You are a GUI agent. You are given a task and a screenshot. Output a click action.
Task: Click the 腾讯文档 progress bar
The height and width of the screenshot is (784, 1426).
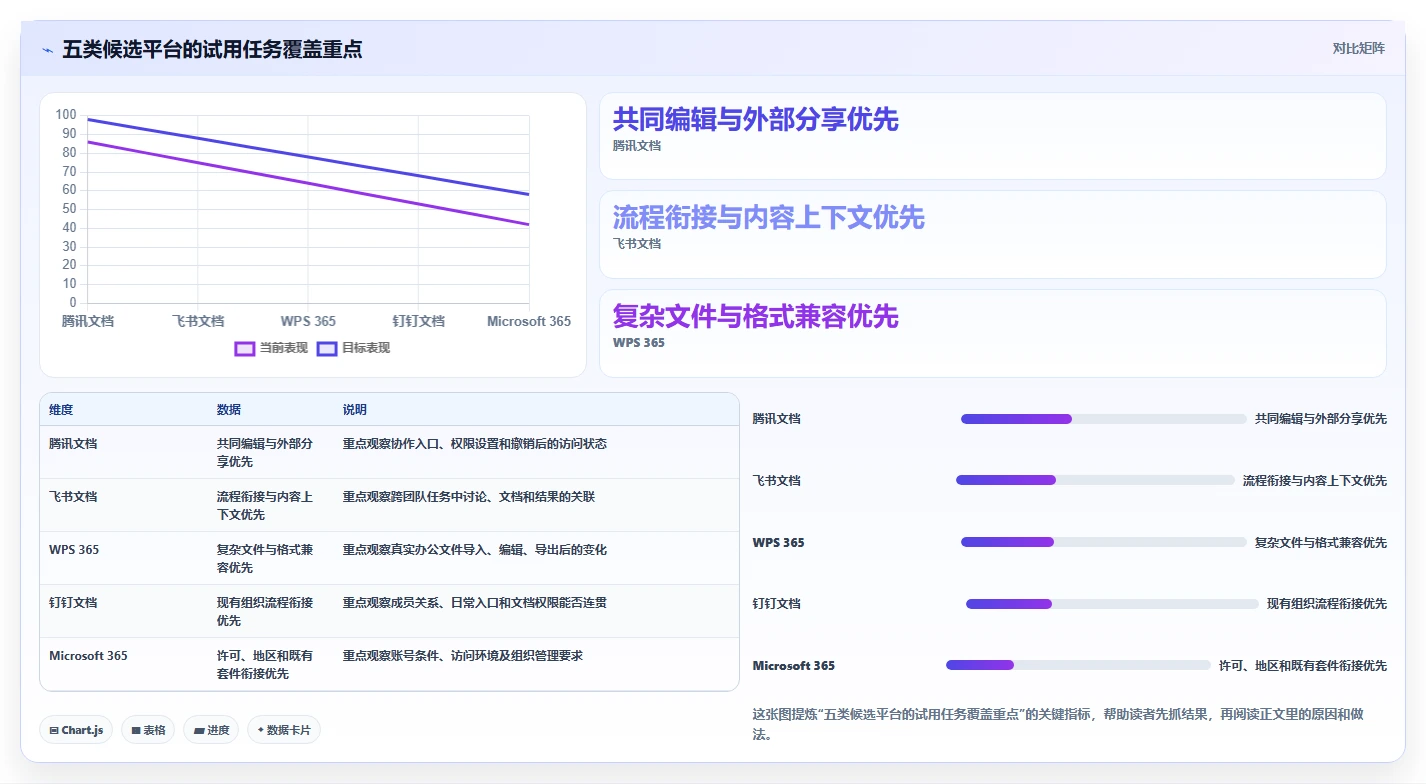pos(1104,419)
